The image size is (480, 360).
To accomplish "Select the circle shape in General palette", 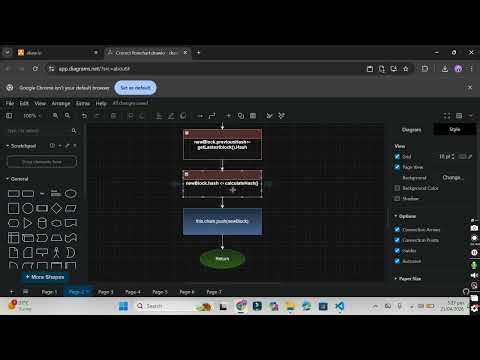I will (x=28, y=208).
